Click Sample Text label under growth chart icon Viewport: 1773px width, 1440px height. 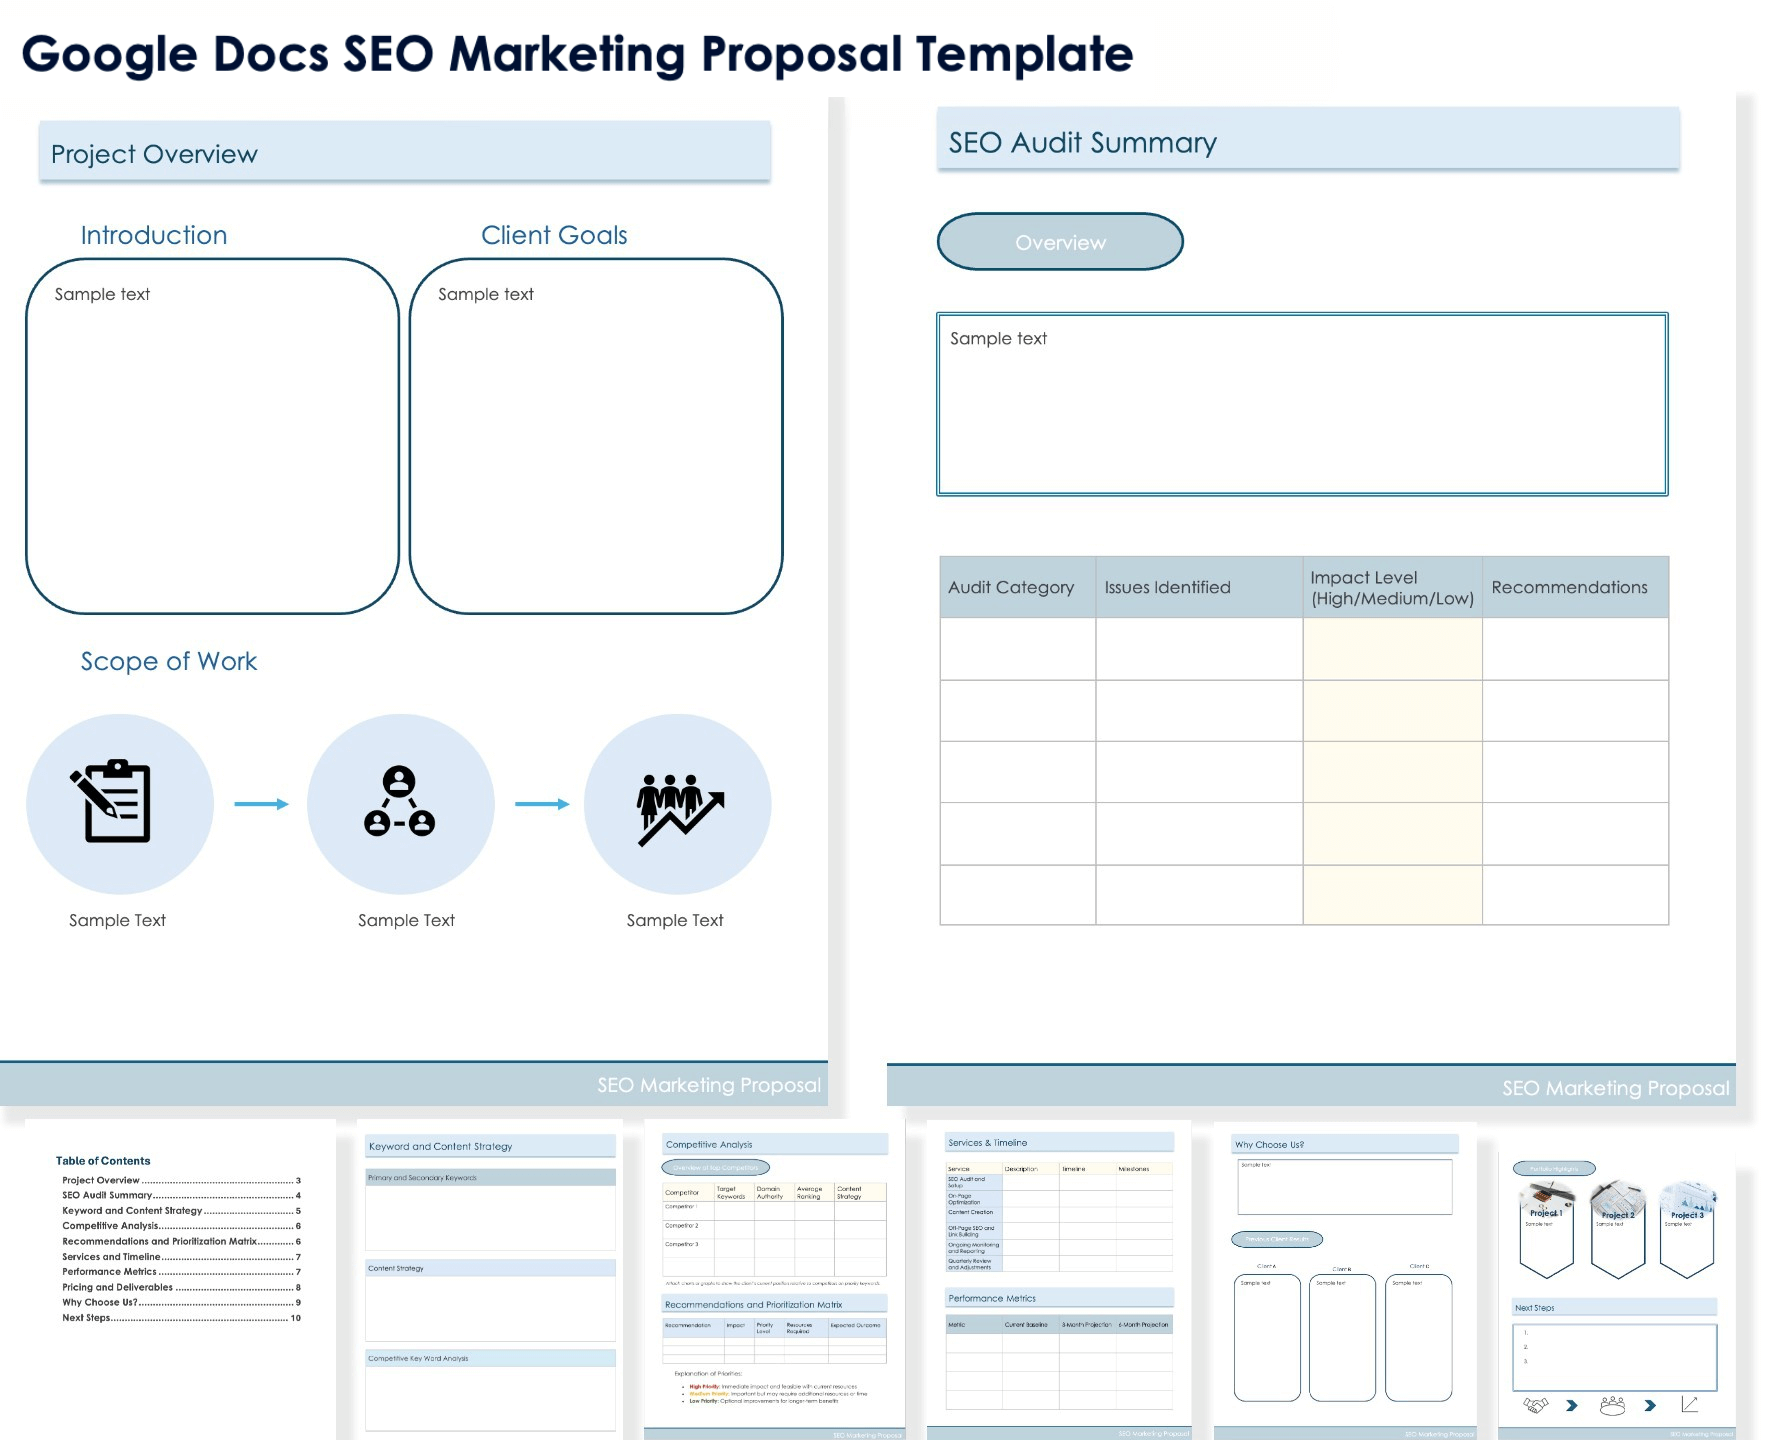(x=675, y=920)
